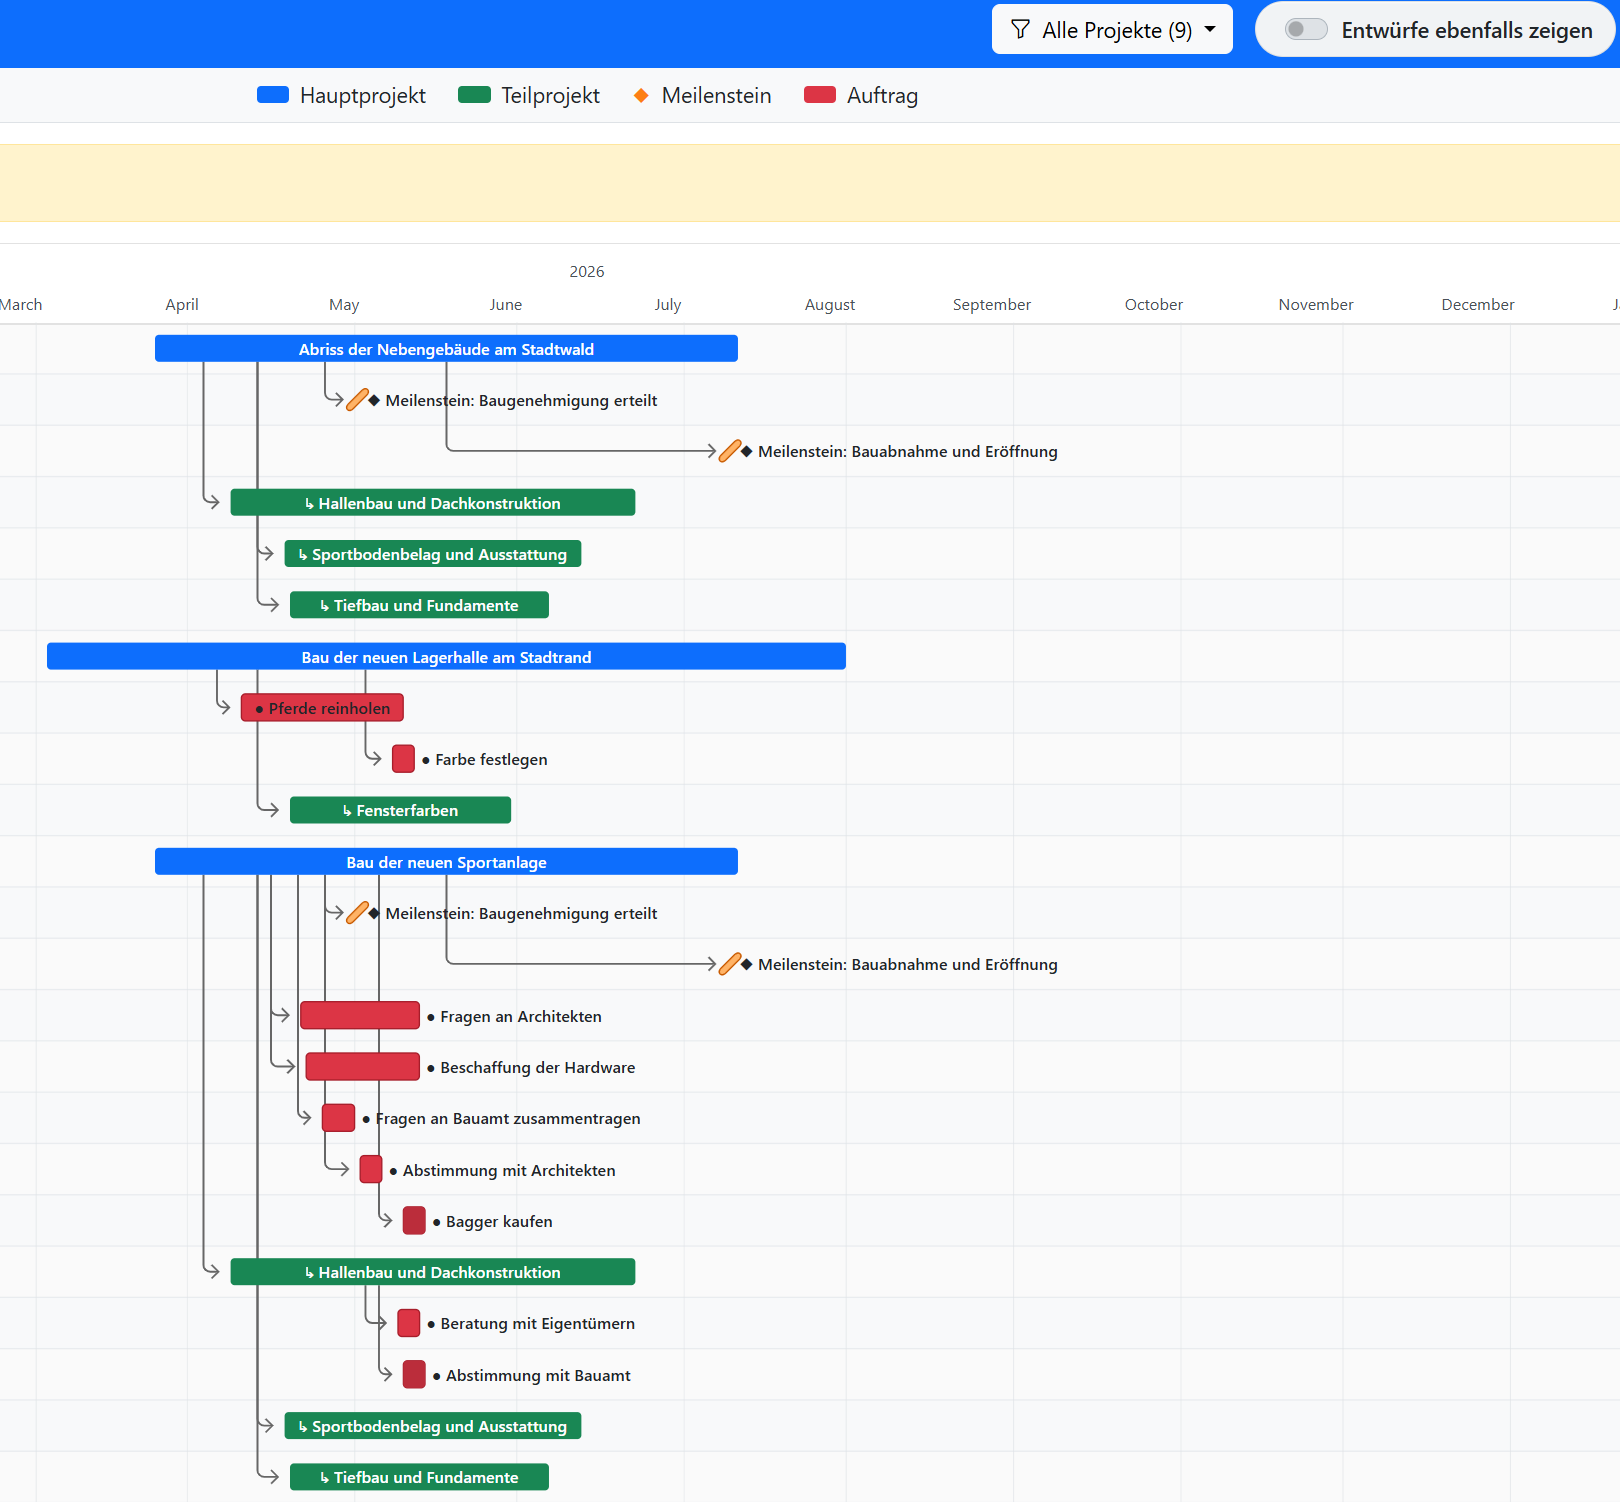Expand the Tiefbau und Fundamente subproject
The width and height of the screenshot is (1620, 1502).
pyautogui.click(x=419, y=605)
